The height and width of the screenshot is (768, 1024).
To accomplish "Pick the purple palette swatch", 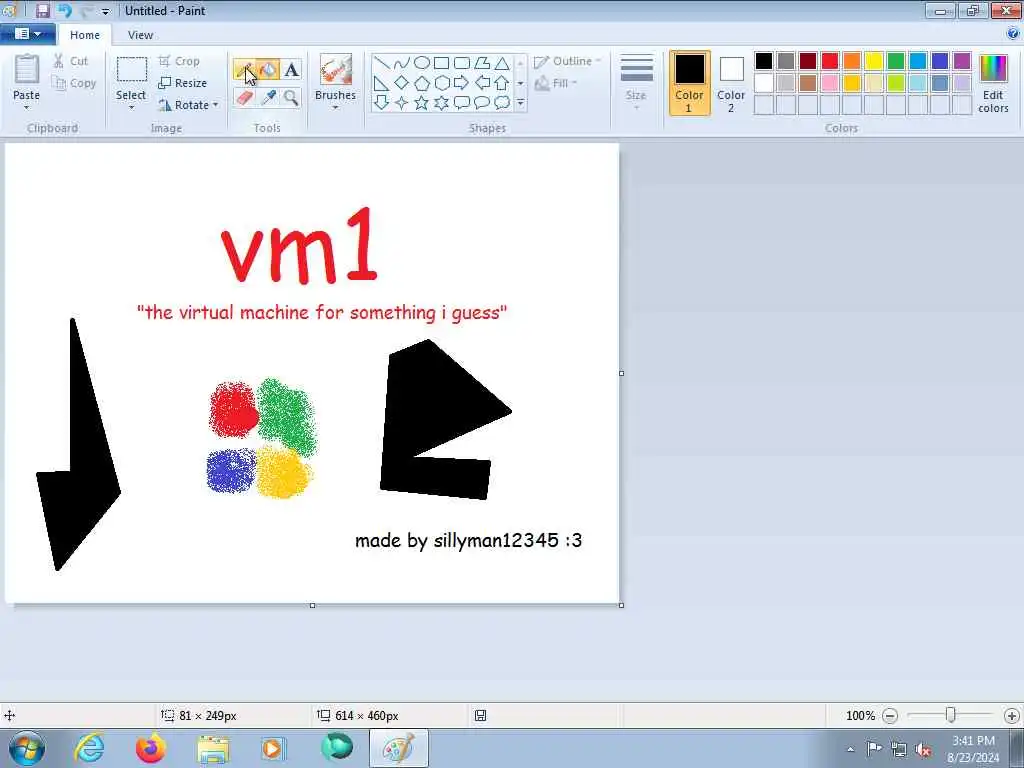I will tap(962, 61).
